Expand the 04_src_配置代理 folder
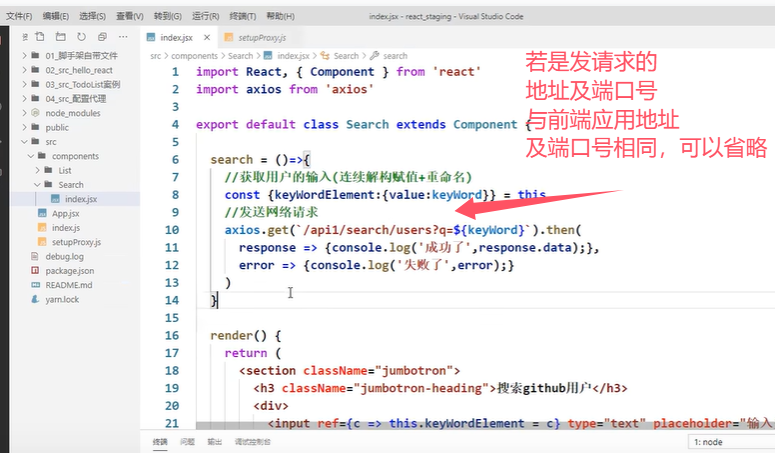This screenshot has width=775, height=453. pos(75,99)
